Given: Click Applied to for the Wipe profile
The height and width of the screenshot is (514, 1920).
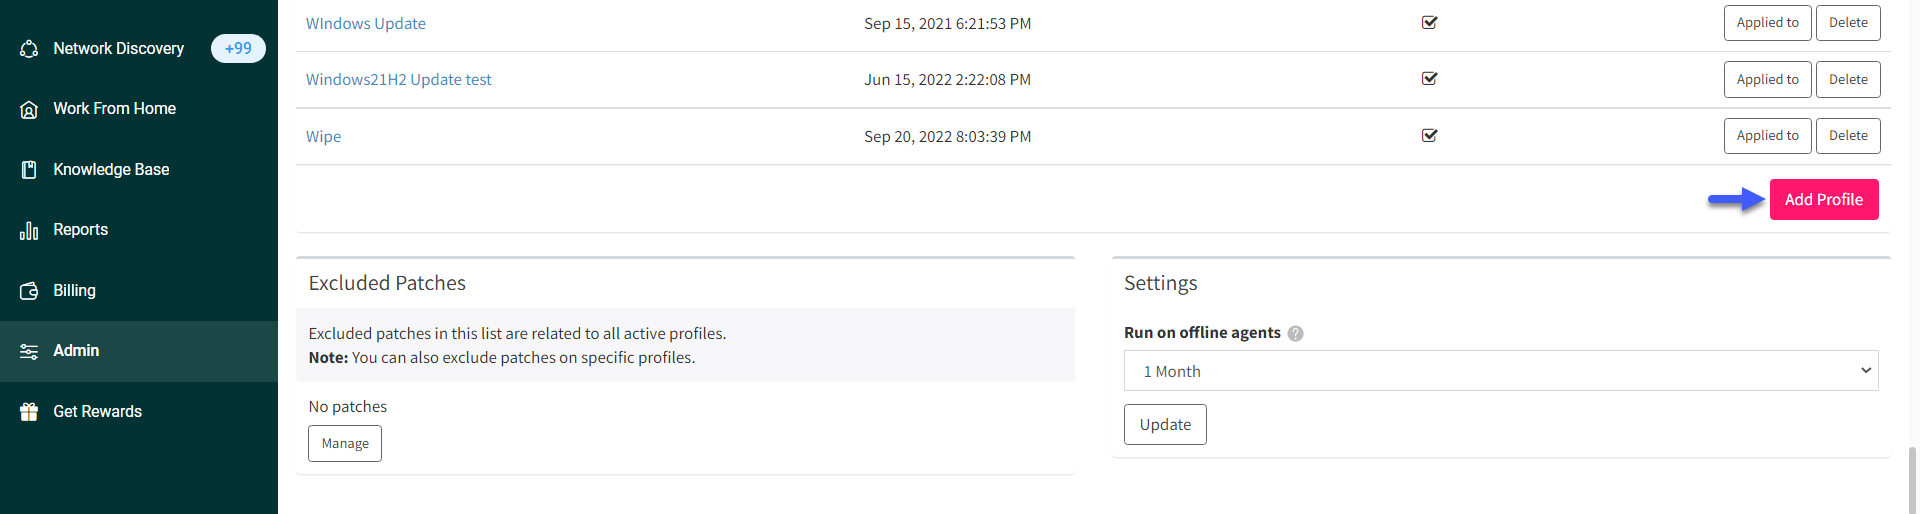Looking at the screenshot, I should 1767,136.
